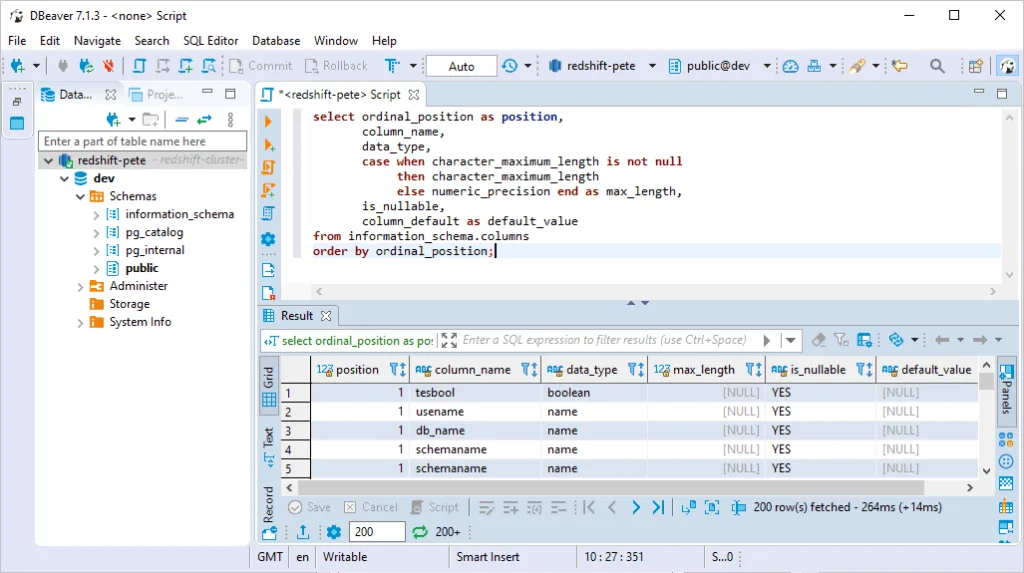Click Explain execution plan icon in editor gutter
This screenshot has height=573, width=1024.
[268, 213]
